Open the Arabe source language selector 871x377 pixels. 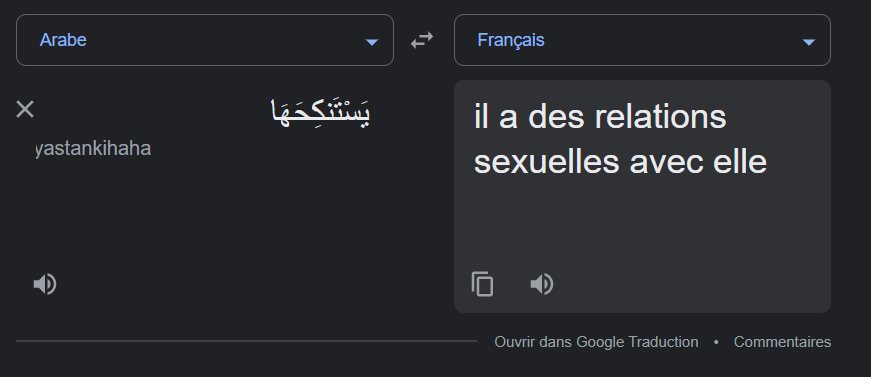[205, 40]
